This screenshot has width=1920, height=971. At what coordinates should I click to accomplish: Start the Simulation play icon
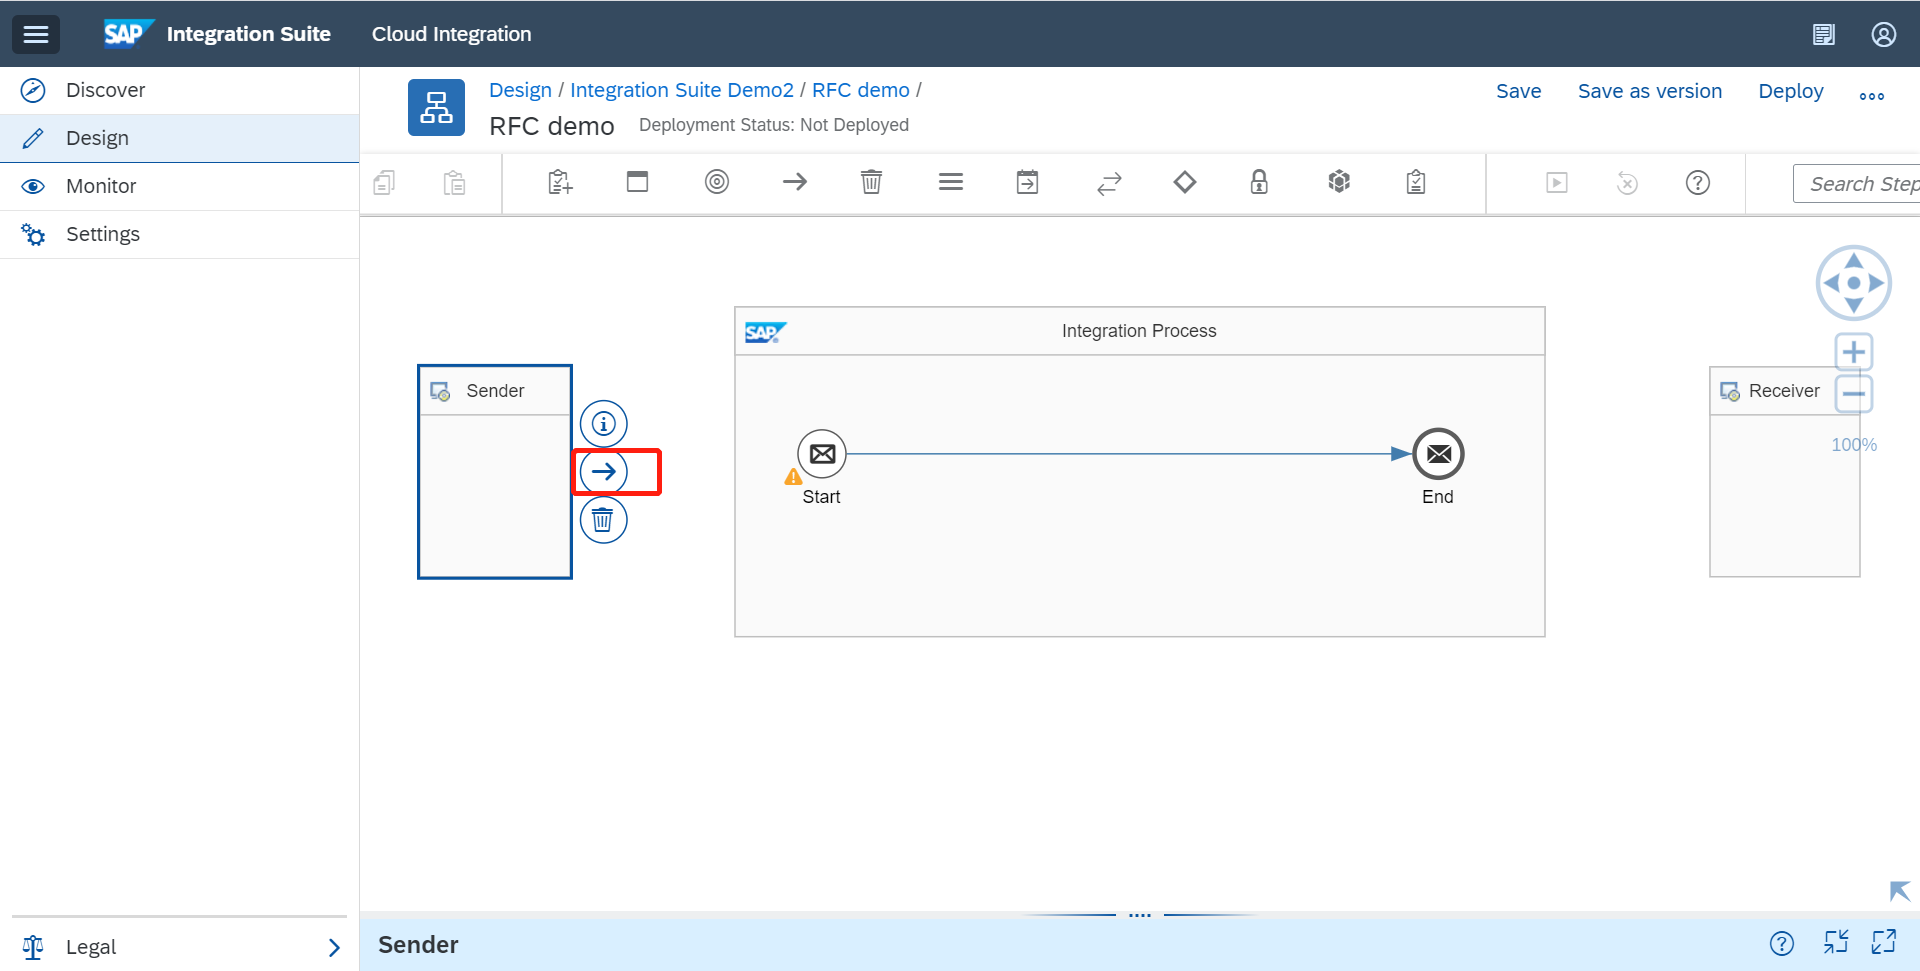click(1556, 182)
